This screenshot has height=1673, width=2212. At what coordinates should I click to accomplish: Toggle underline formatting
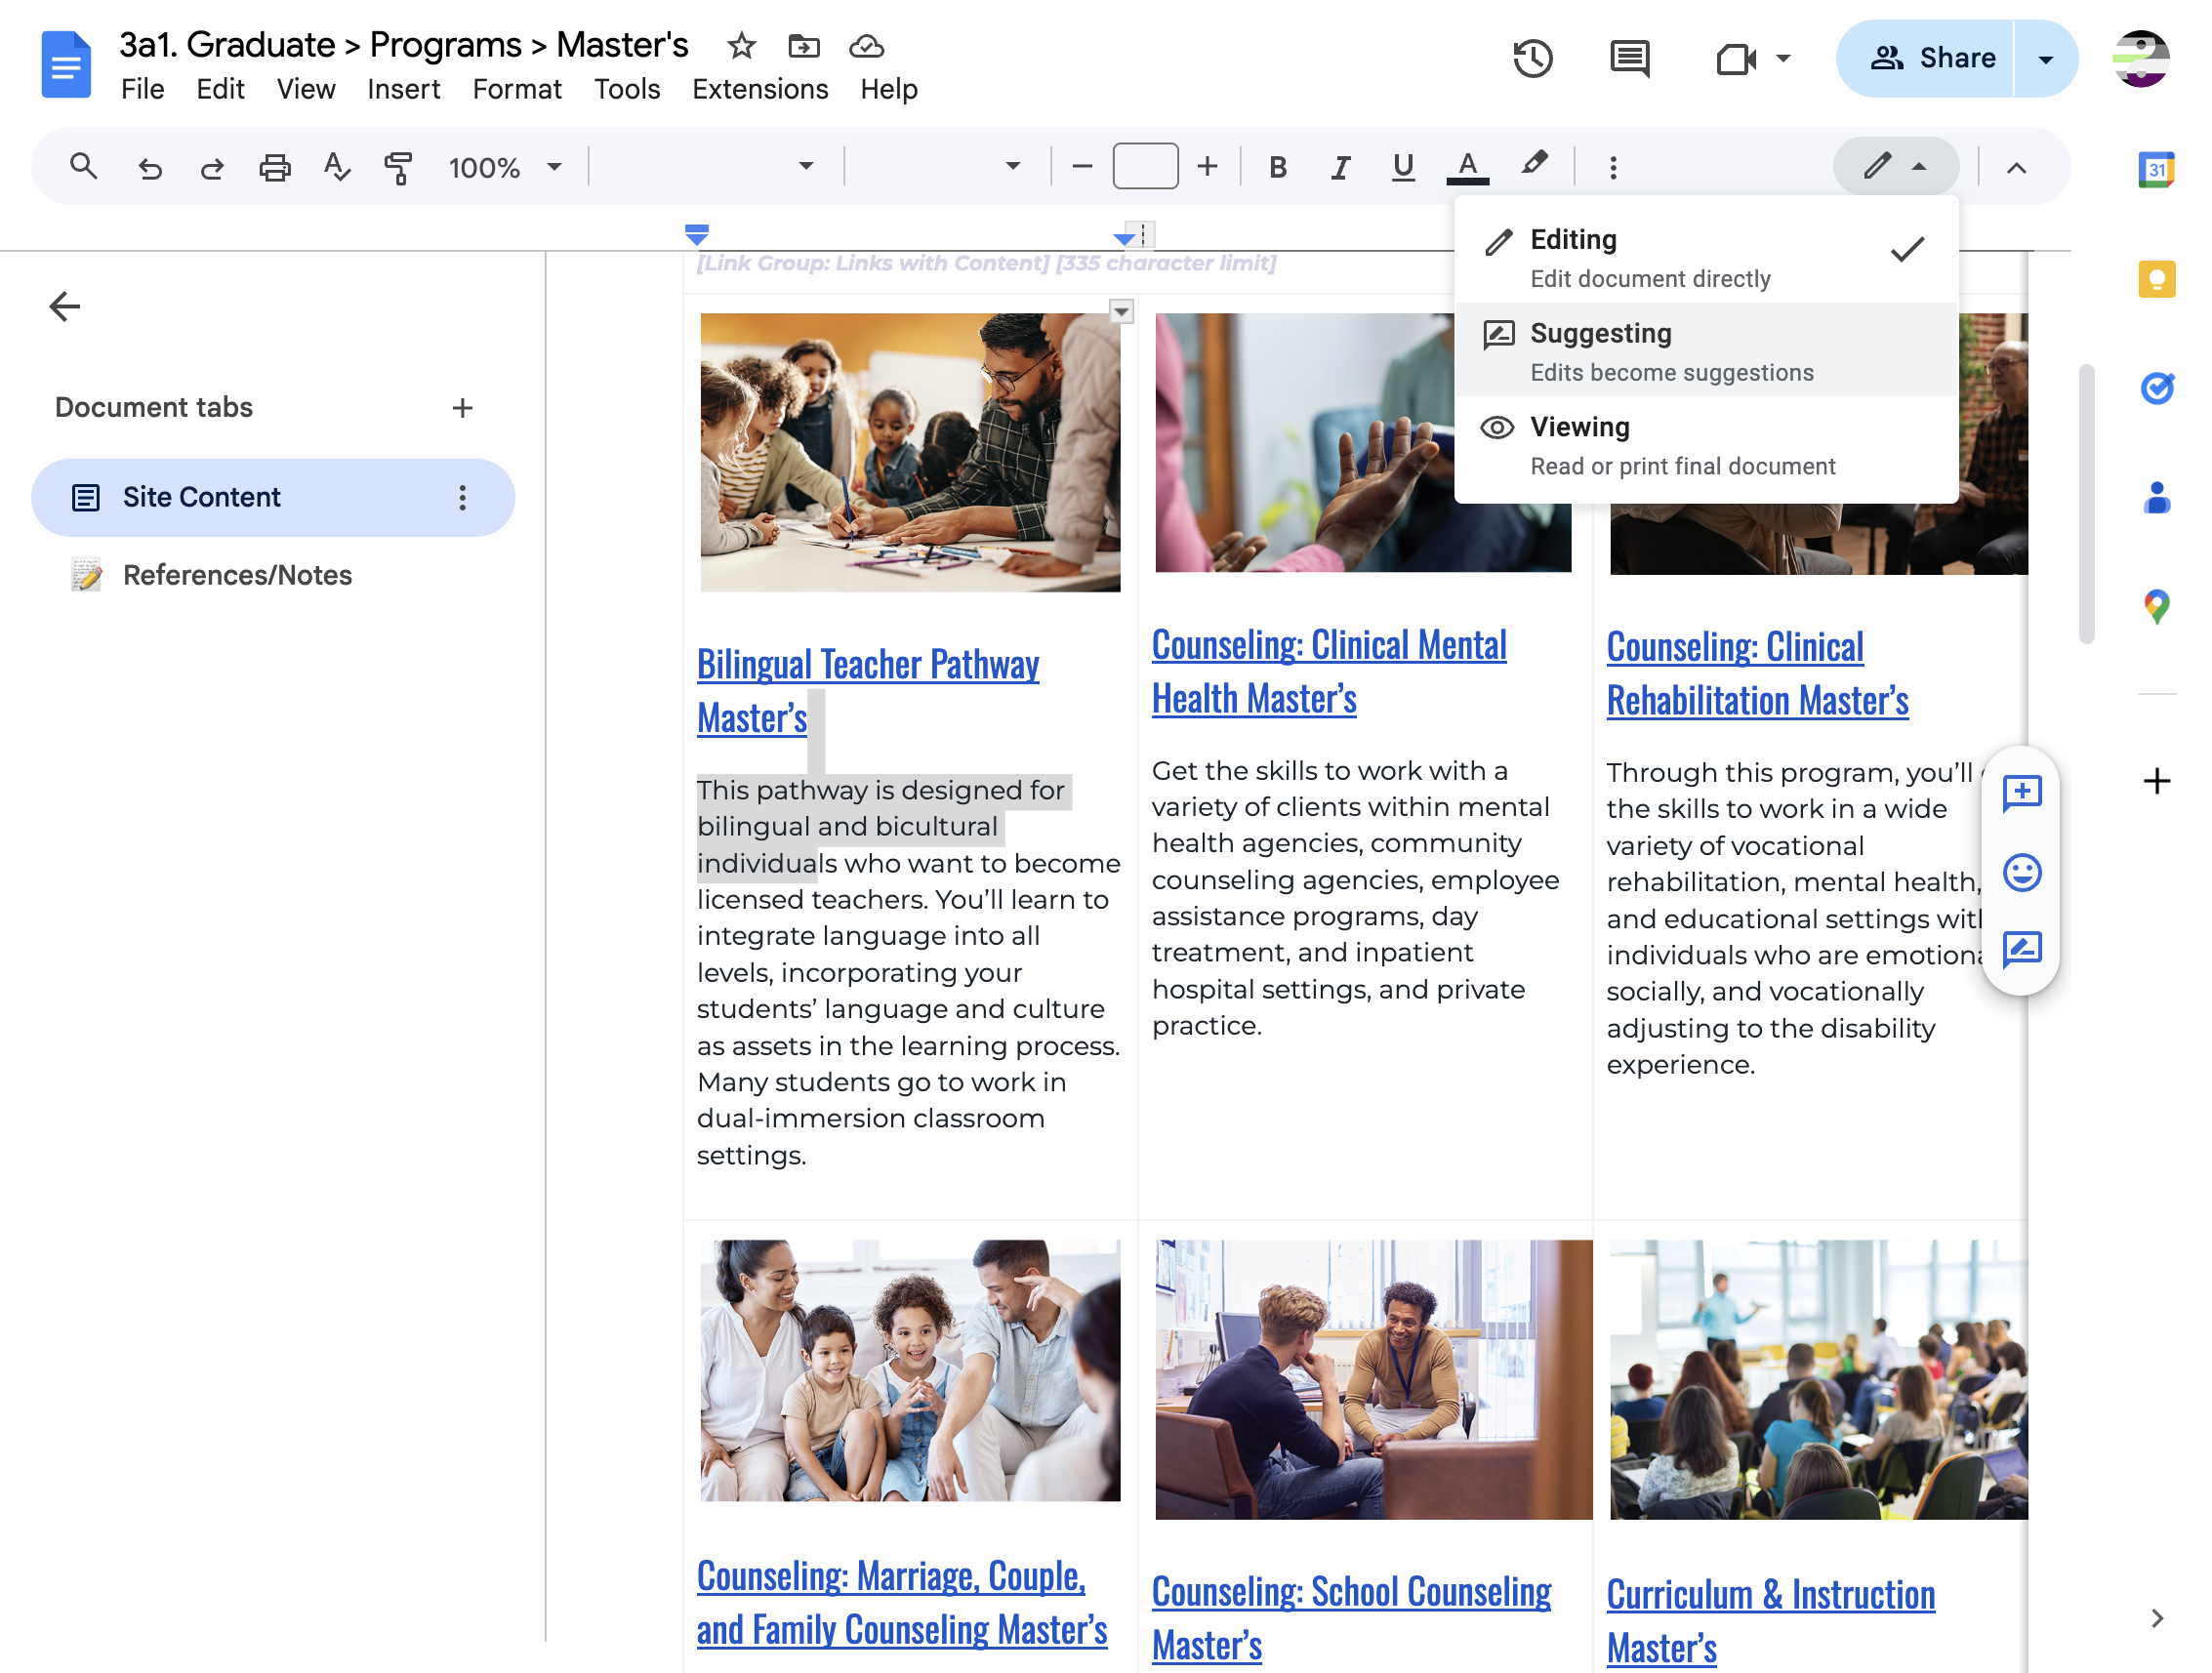coord(1403,167)
